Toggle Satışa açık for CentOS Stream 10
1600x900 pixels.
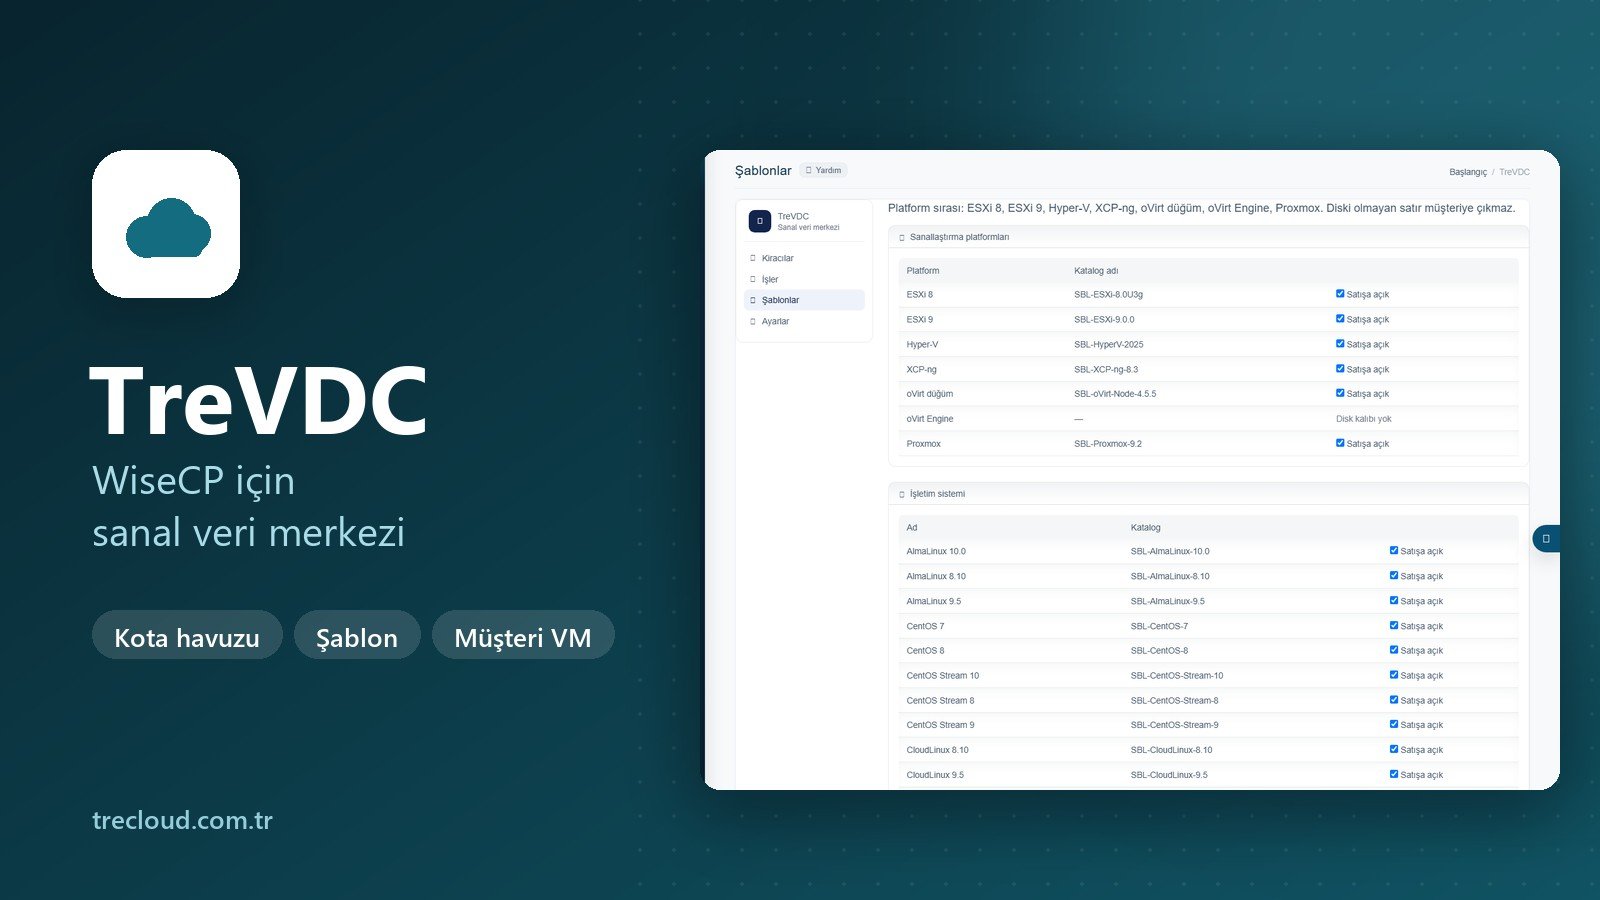(1394, 675)
